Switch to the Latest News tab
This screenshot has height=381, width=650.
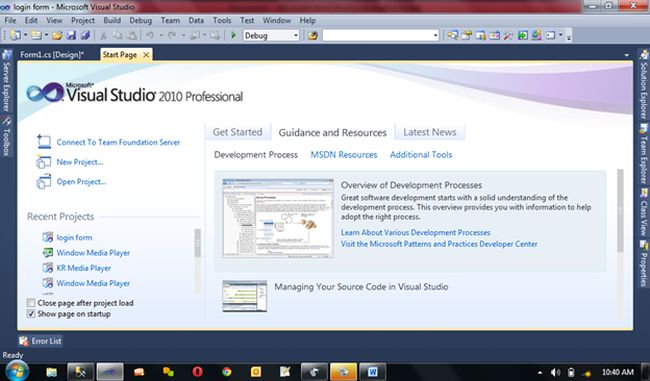tap(430, 132)
